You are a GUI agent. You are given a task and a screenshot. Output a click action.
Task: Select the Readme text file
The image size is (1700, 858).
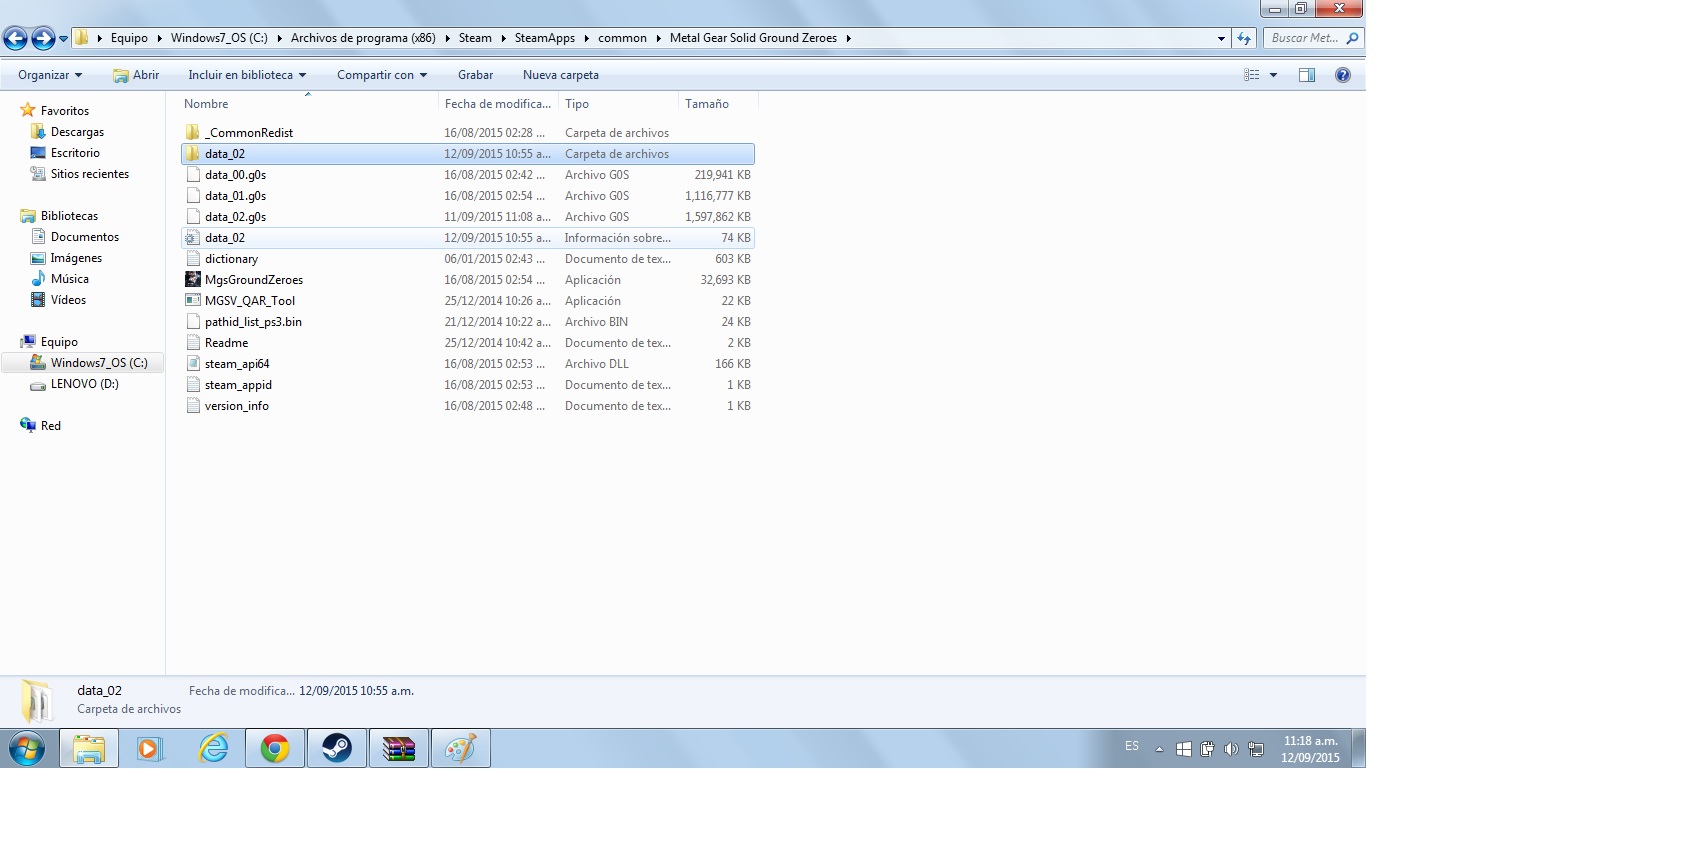(467, 343)
